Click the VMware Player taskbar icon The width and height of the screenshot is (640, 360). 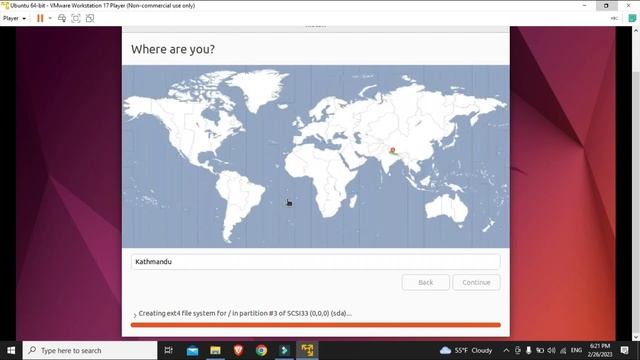click(x=307, y=350)
